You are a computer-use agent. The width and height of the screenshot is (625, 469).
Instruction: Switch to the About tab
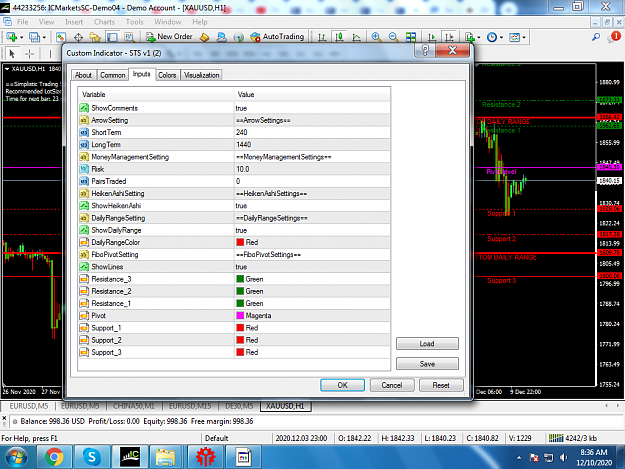(83, 75)
